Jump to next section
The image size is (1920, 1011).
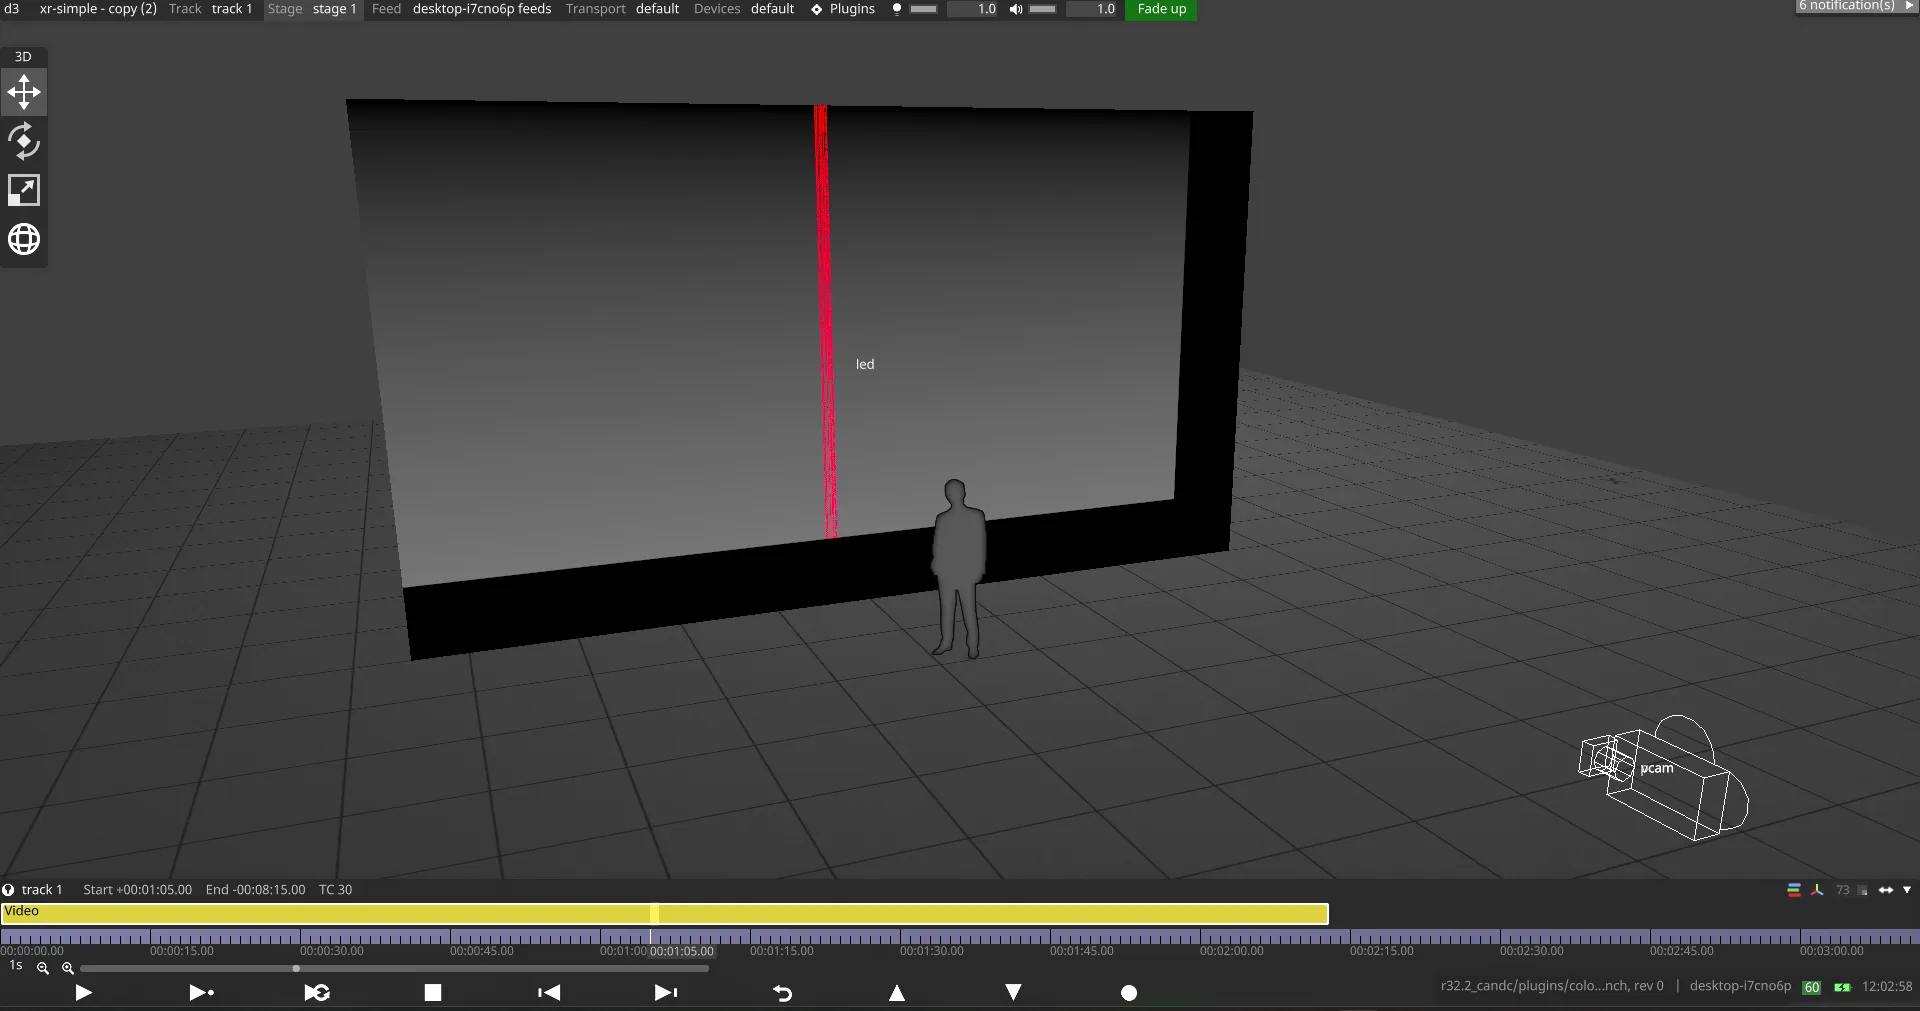pos(665,992)
